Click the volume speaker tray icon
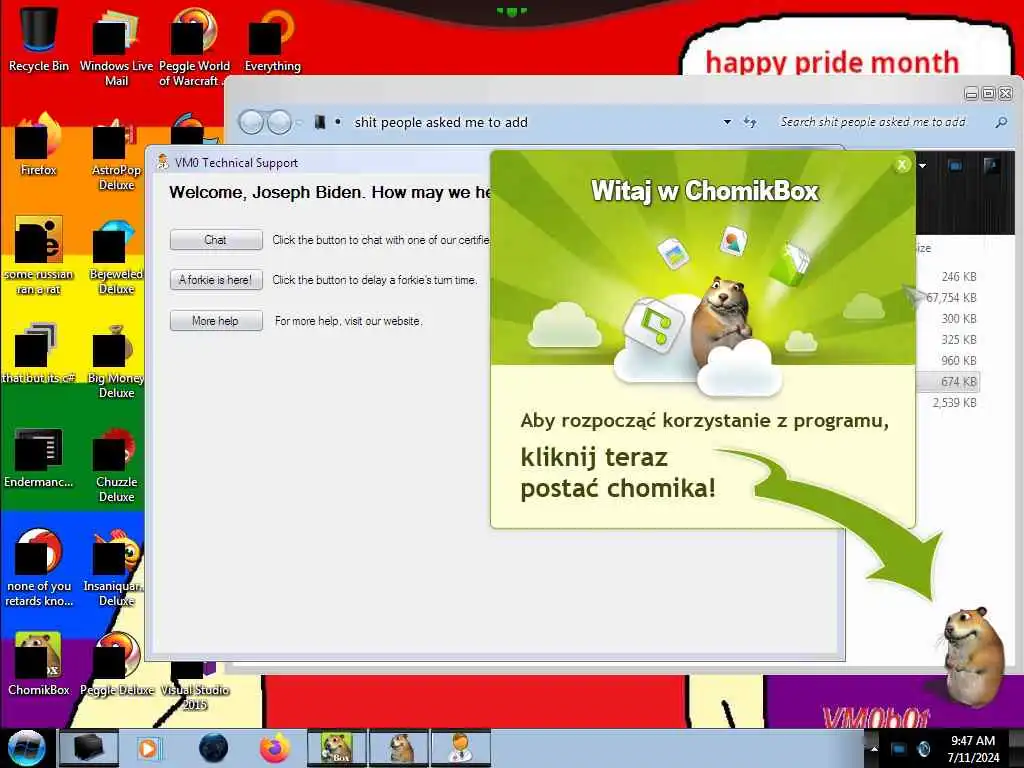The height and width of the screenshot is (768, 1024). click(924, 749)
